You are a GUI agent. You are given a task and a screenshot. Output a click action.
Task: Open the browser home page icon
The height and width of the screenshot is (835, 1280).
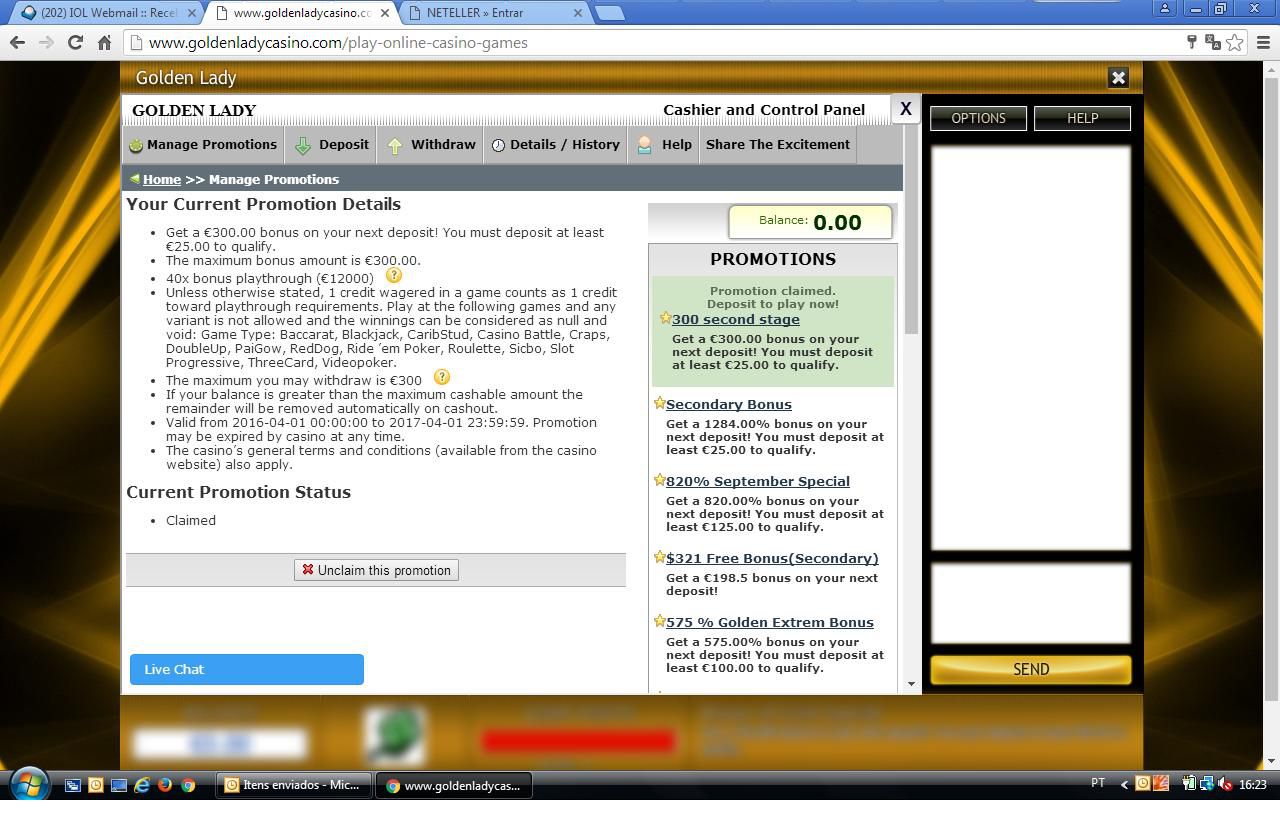104,42
